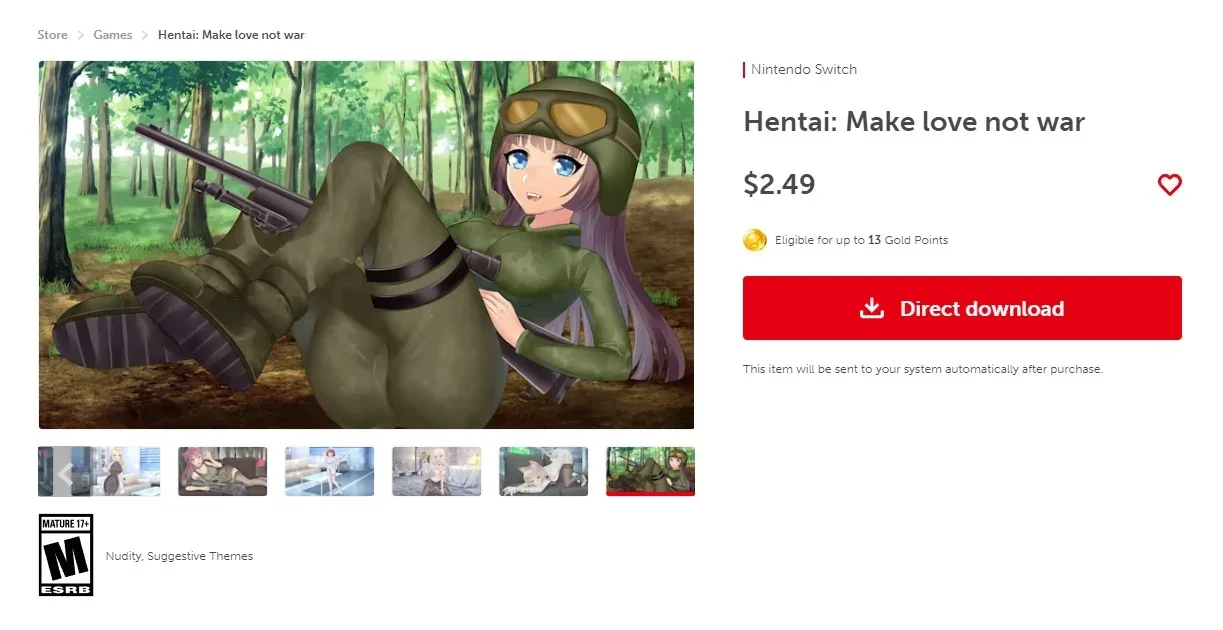Click the download arrow icon in red button
1223x630 pixels.
pyautogui.click(x=872, y=308)
